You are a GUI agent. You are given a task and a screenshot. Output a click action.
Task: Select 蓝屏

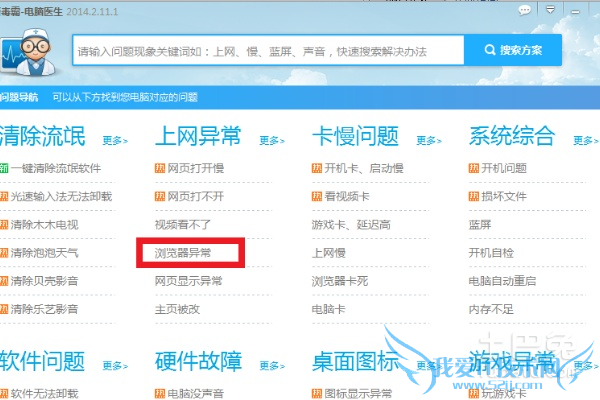(x=480, y=225)
